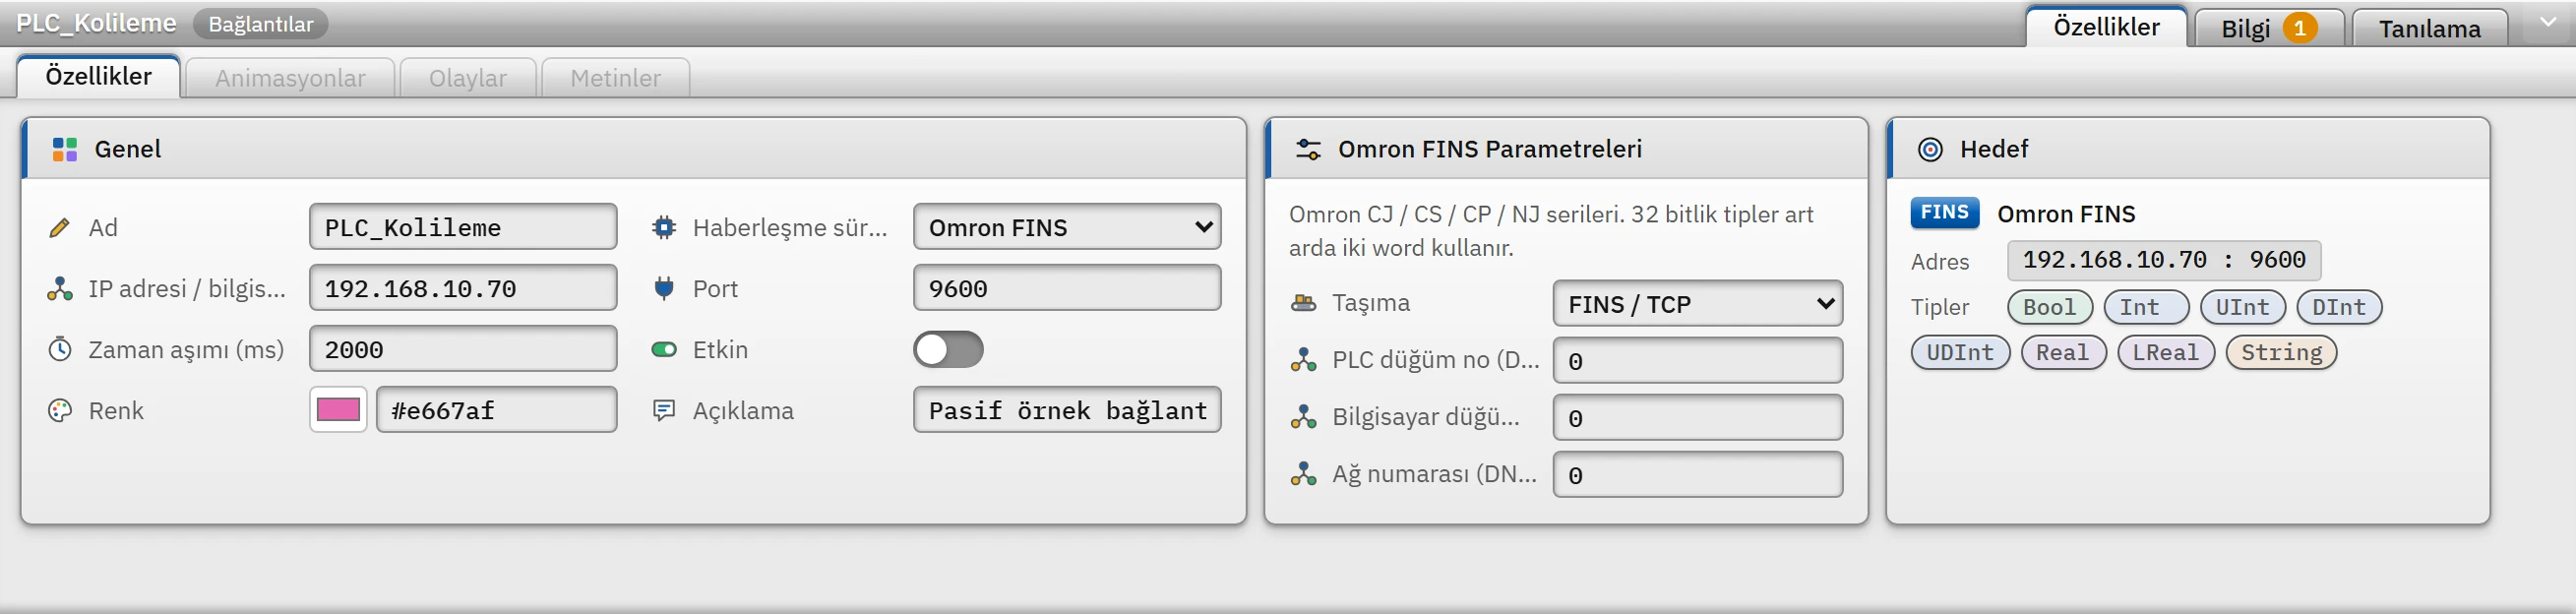The image size is (2576, 614).
Task: Click the IP adresi field 192.168.10.70
Action: (x=463, y=289)
